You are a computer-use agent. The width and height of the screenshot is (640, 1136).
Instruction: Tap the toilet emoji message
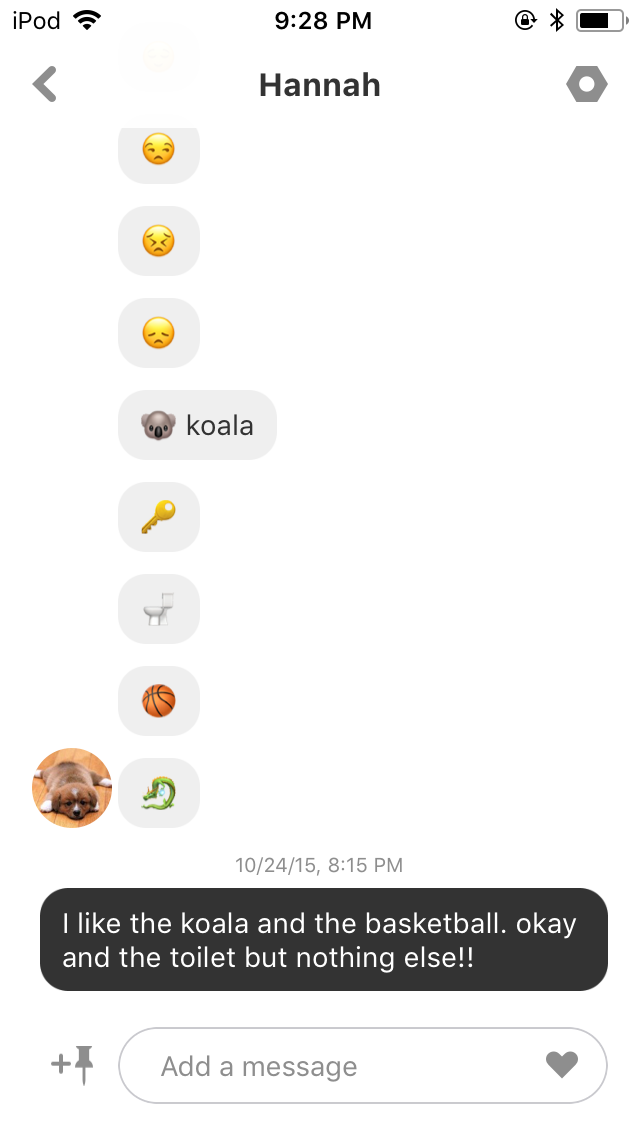coord(159,609)
